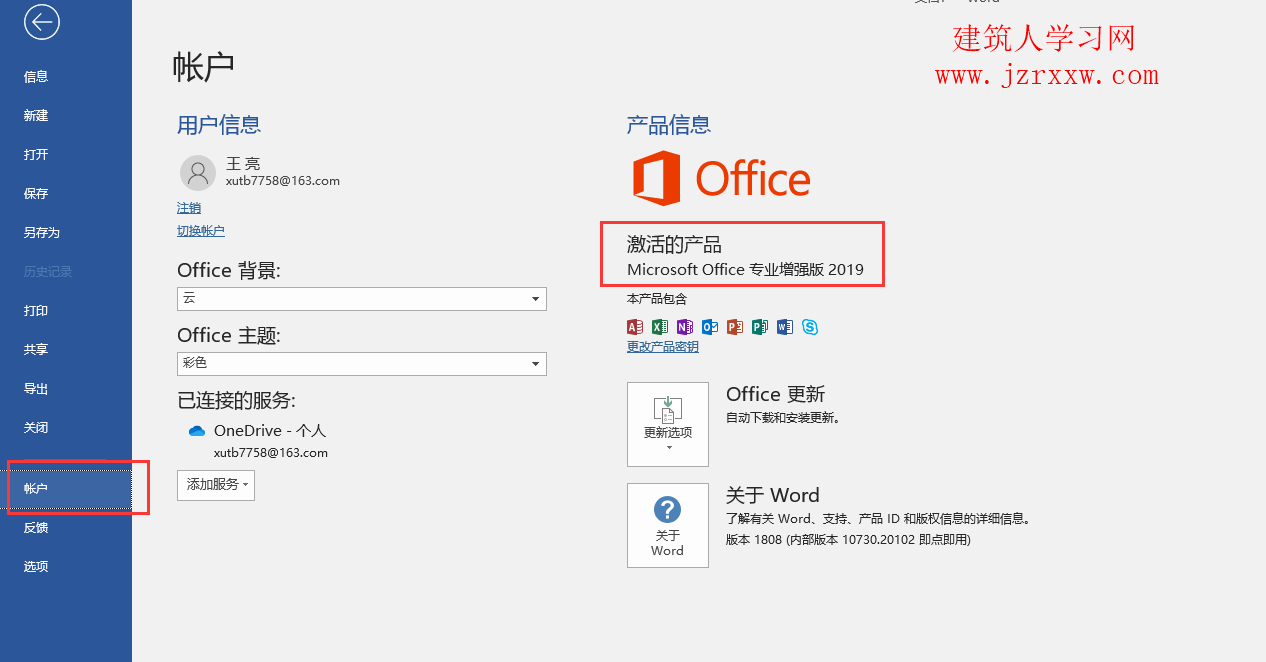Click the Outlook product icon
The width and height of the screenshot is (1266, 662).
(710, 327)
